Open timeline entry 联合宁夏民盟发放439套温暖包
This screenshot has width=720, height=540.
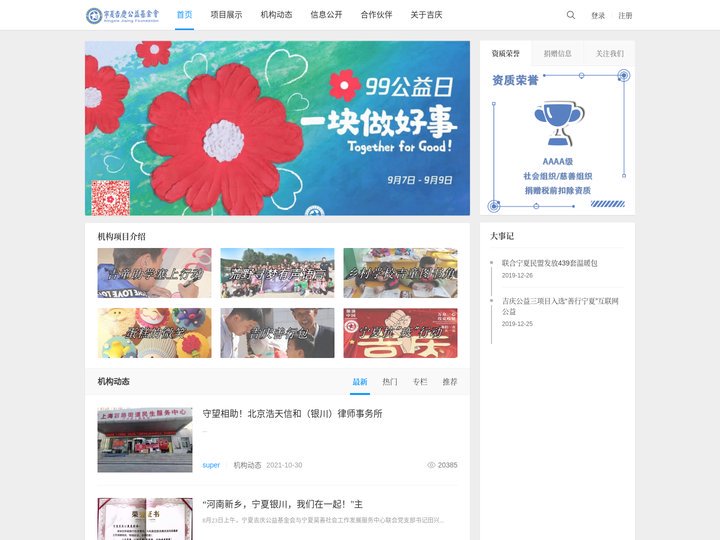pos(549,263)
